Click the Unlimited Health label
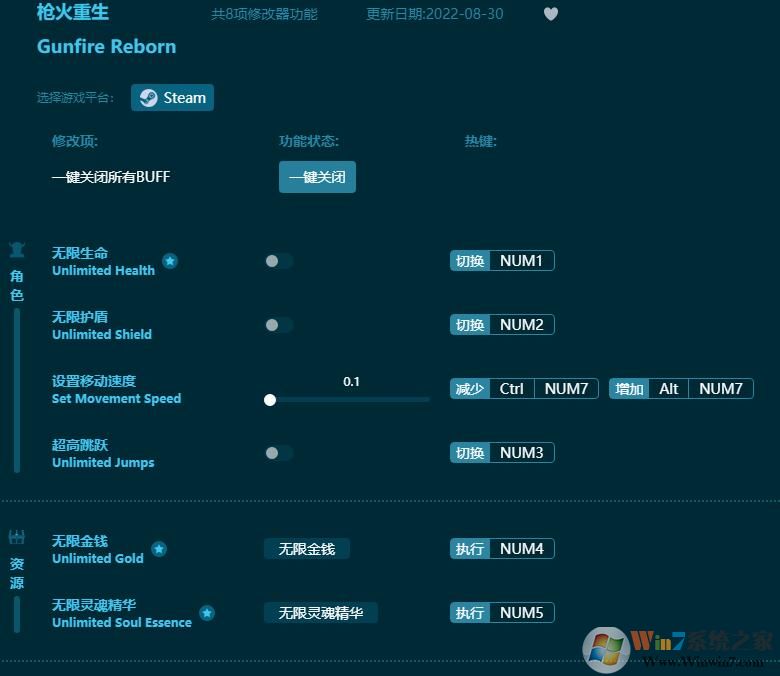This screenshot has height=676, width=780. [103, 270]
